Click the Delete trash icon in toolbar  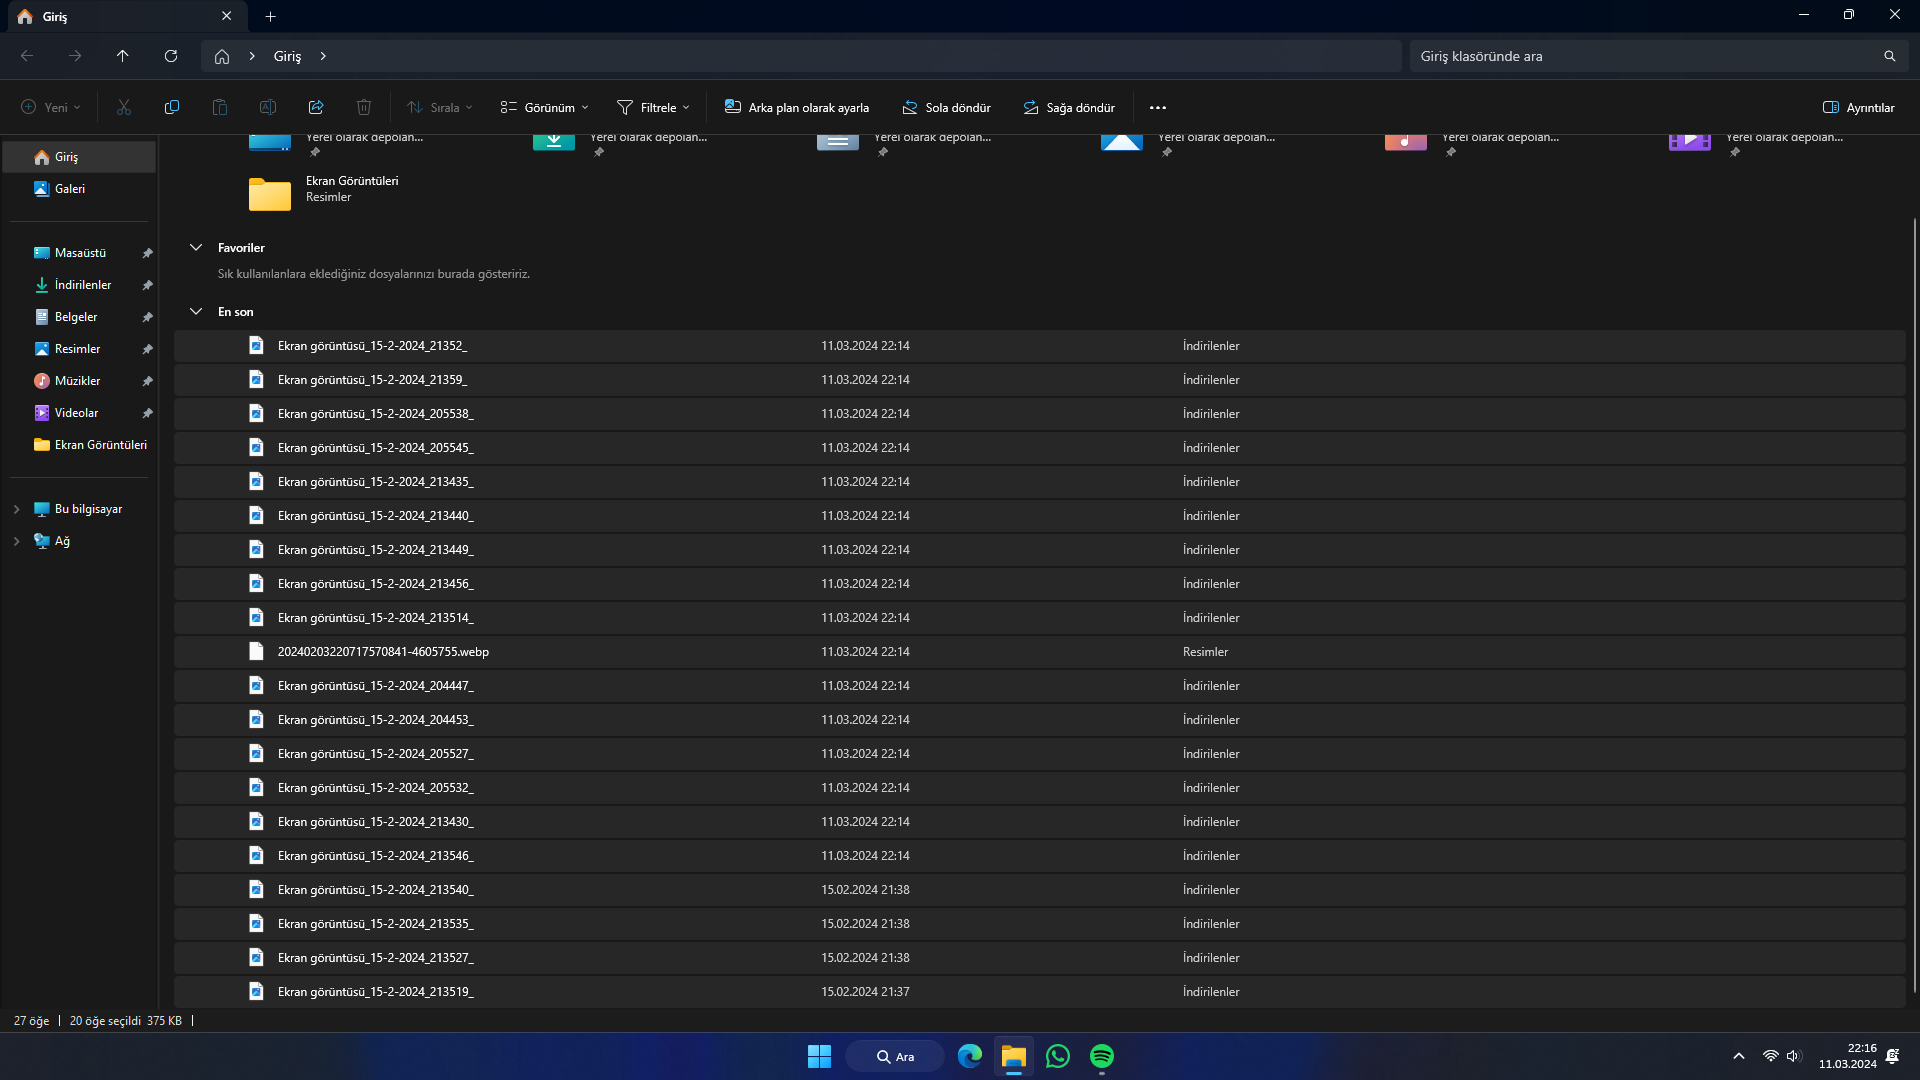[364, 107]
